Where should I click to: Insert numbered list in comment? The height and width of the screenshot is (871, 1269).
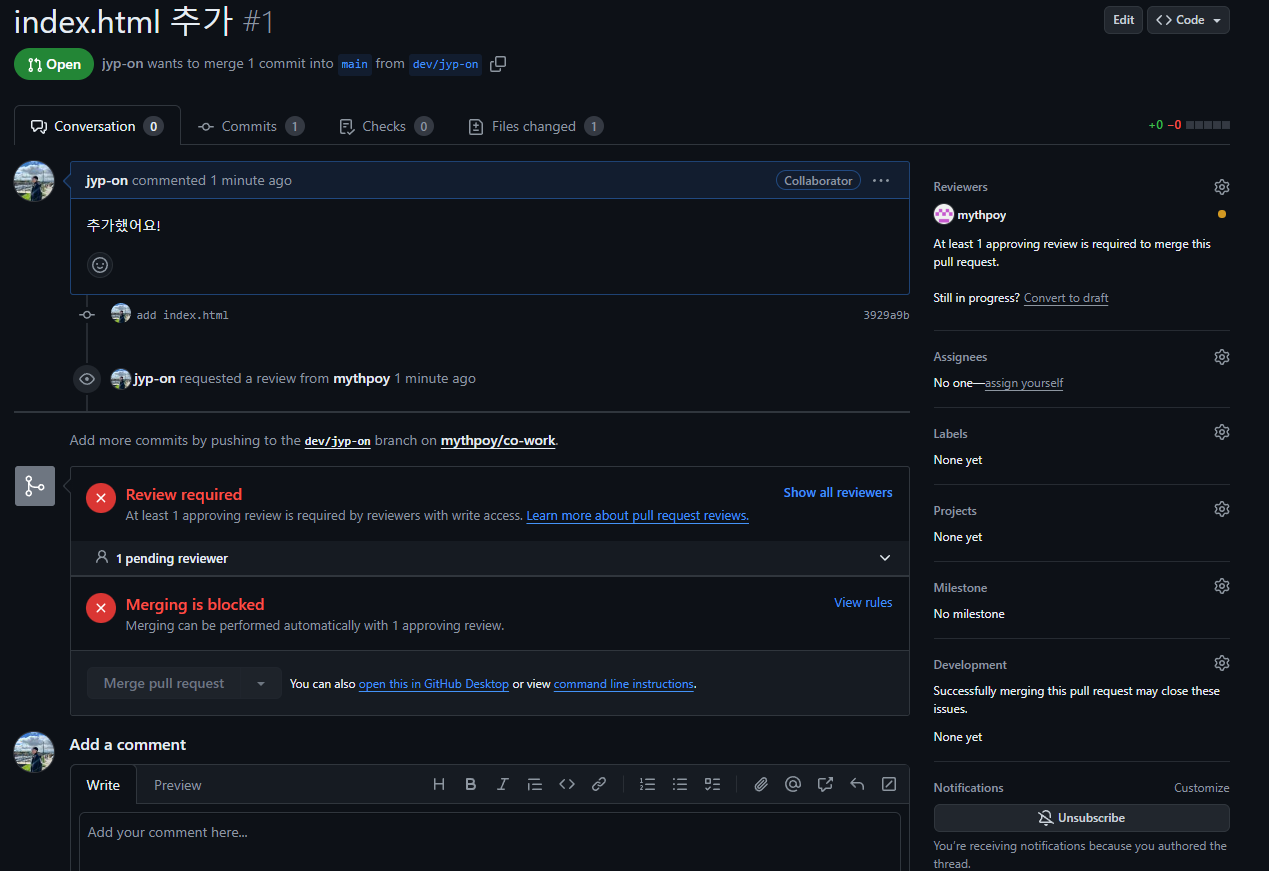(648, 785)
